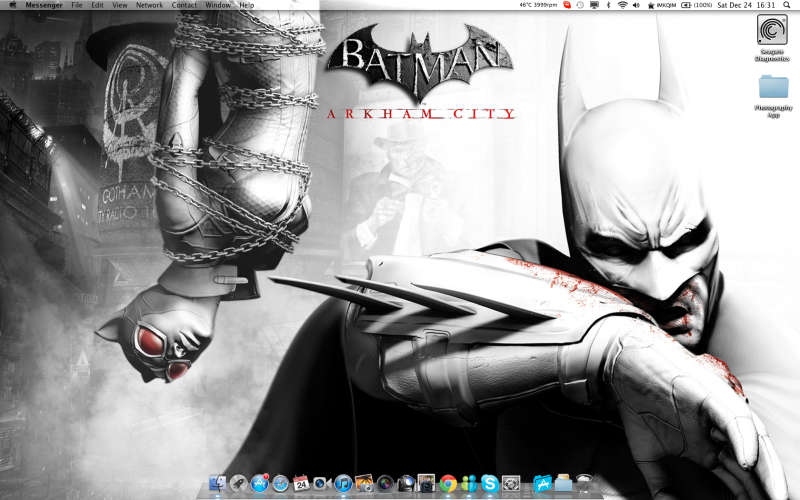Open Skype from the dock

tap(489, 483)
